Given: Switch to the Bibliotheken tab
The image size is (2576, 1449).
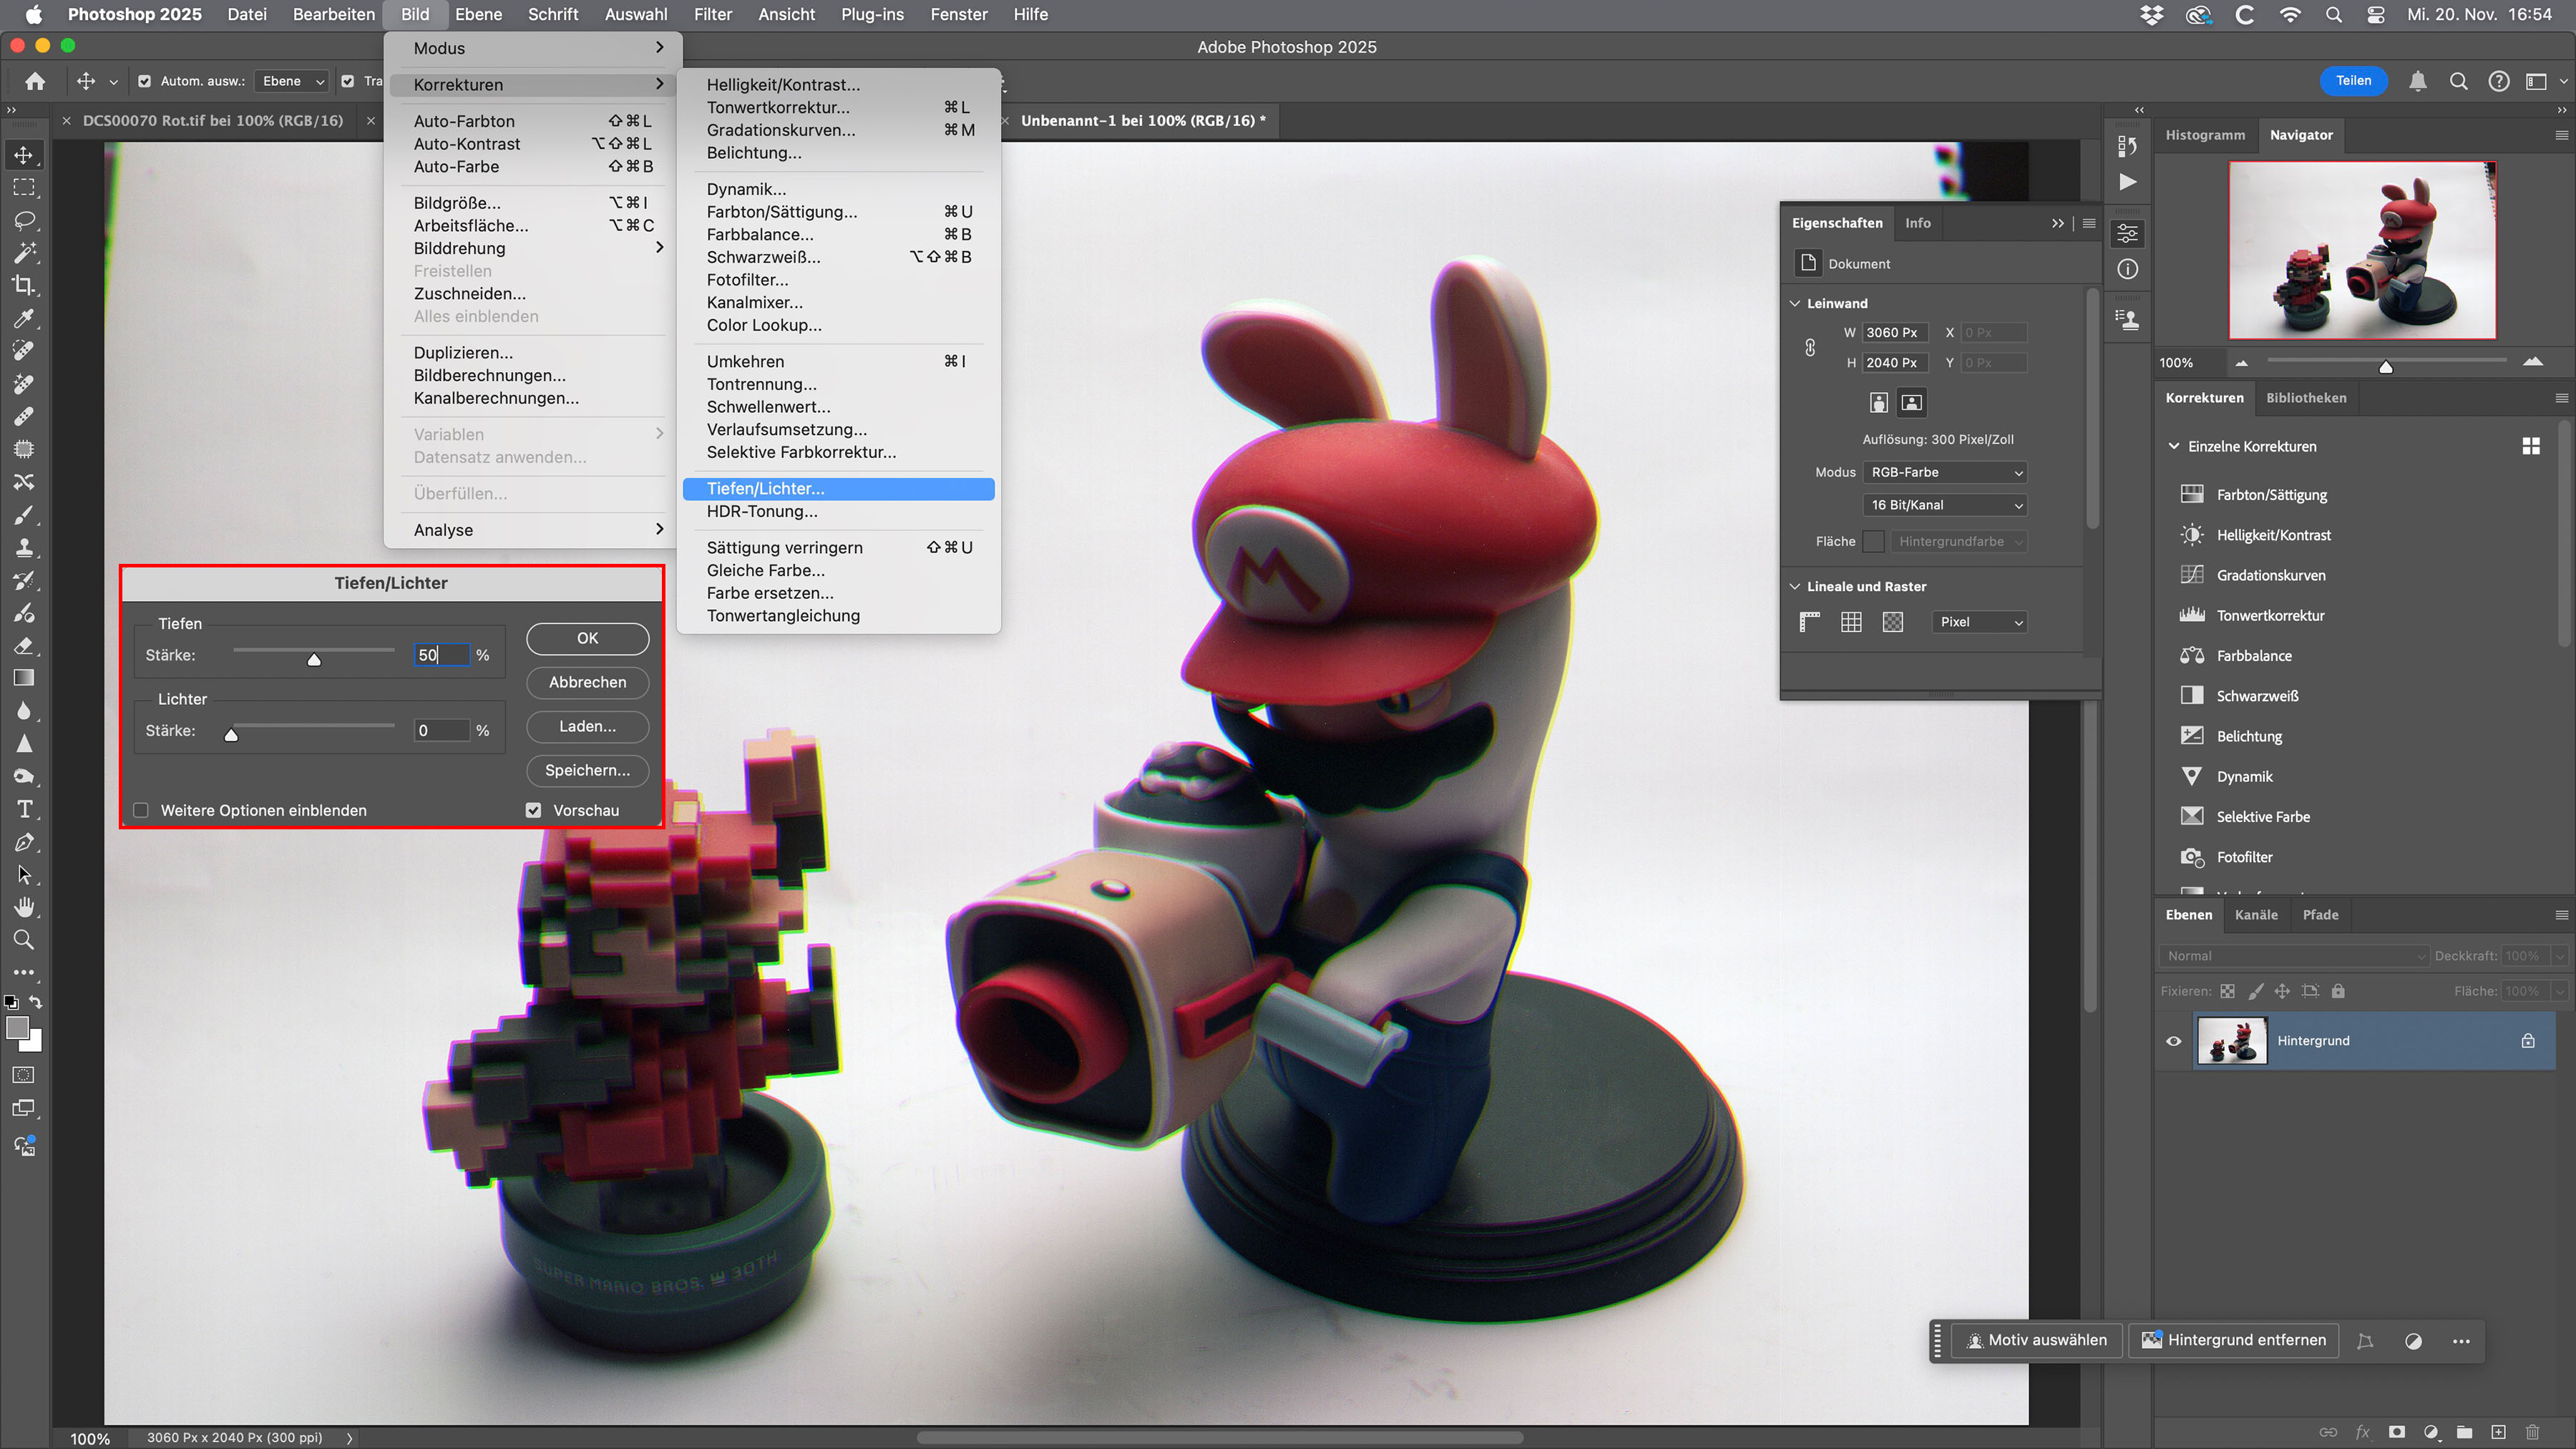Looking at the screenshot, I should click(2306, 398).
